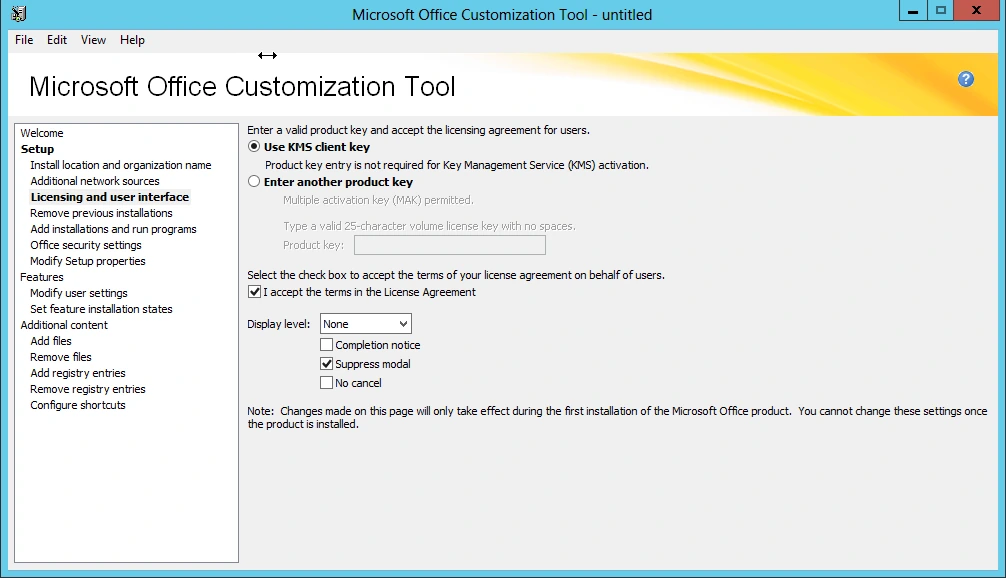Click the blue help question mark icon
The image size is (1006, 578).
coord(966,79)
